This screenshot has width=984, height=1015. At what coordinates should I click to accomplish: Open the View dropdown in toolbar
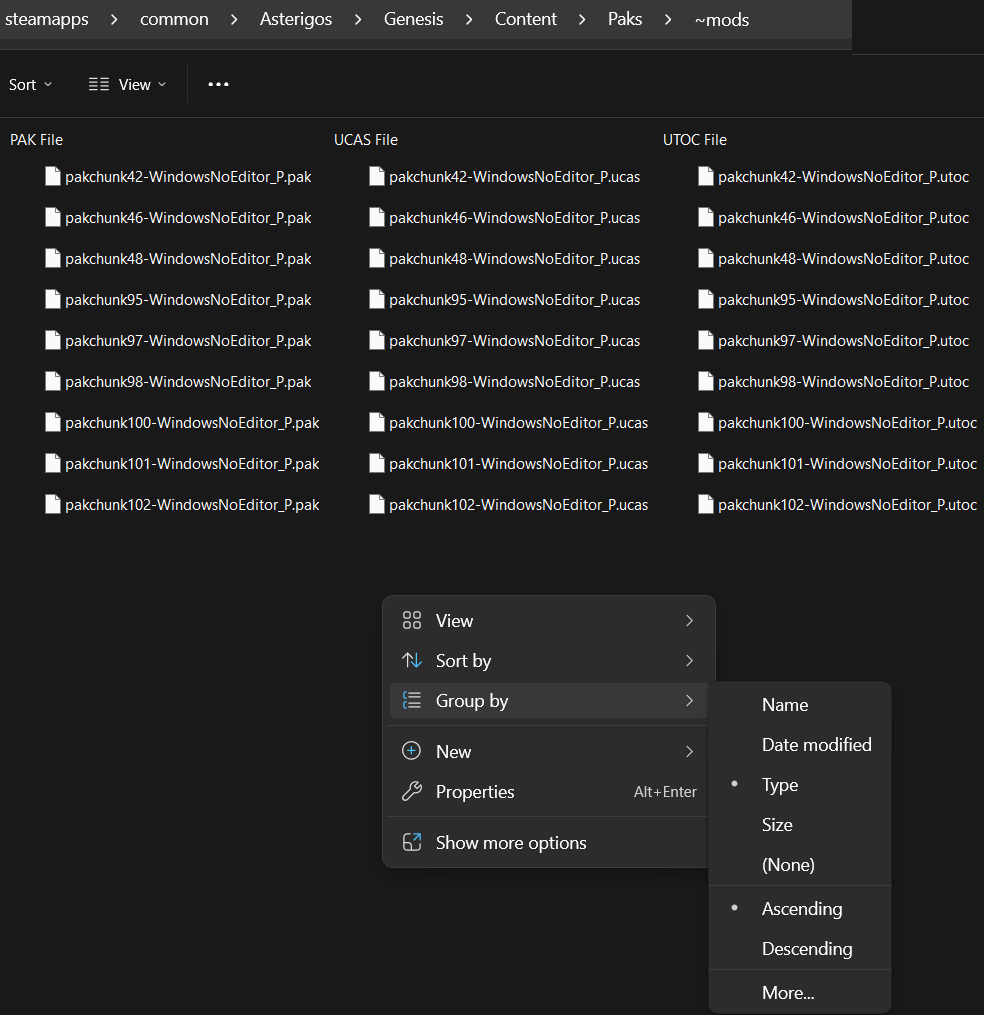pos(128,85)
